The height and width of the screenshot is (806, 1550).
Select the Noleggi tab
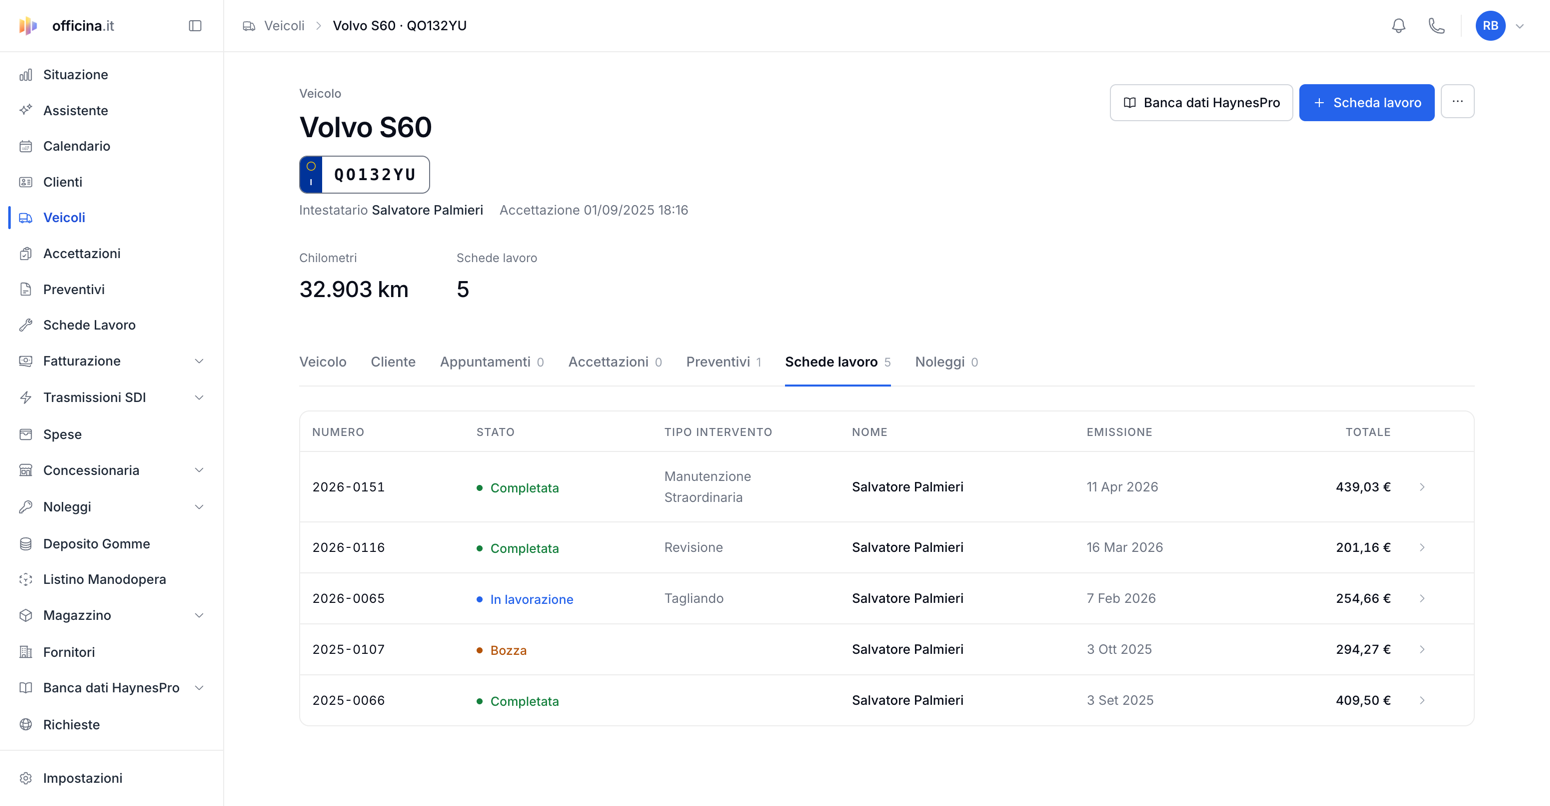946,362
